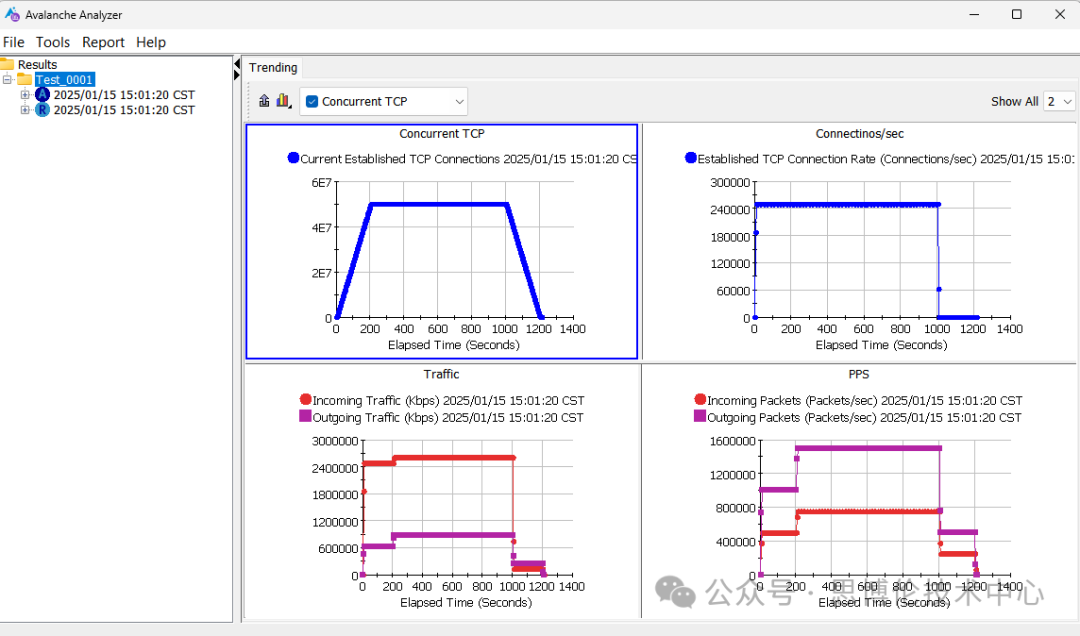Select the Connectinos/sec chart plot
The image size is (1080, 636).
coord(882,249)
